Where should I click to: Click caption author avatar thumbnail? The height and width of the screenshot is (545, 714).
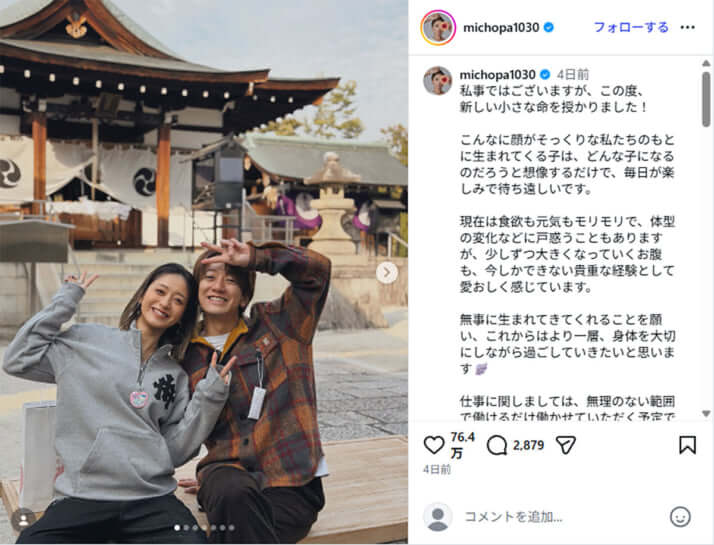(438, 81)
